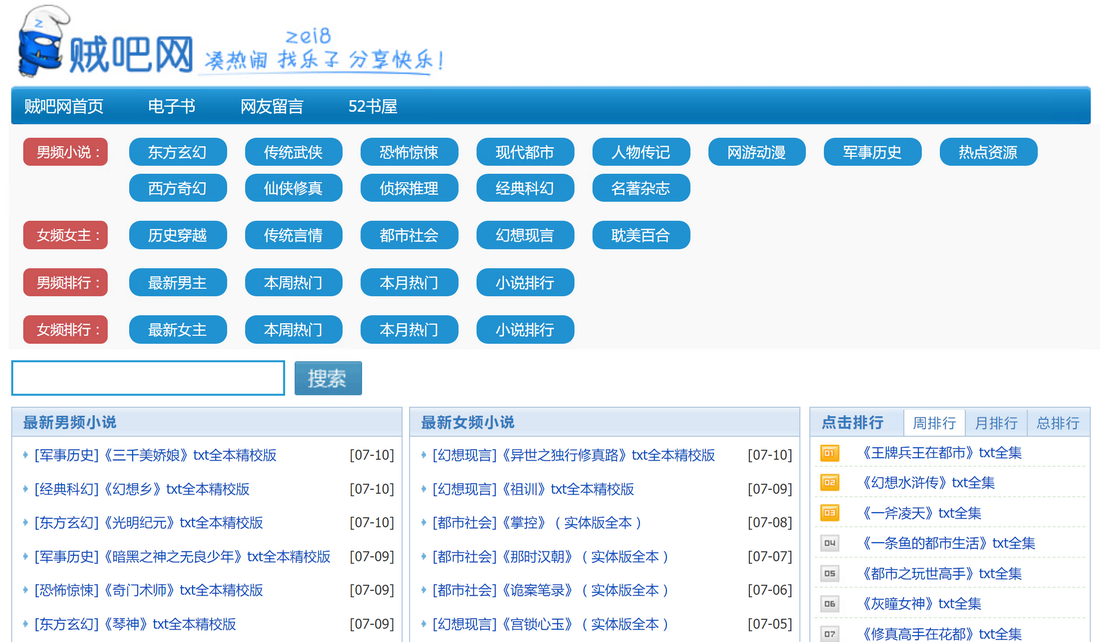Viewport: 1103px width, 642px height.
Task: Switch to the 月排行 ranking tab
Action: 995,423
